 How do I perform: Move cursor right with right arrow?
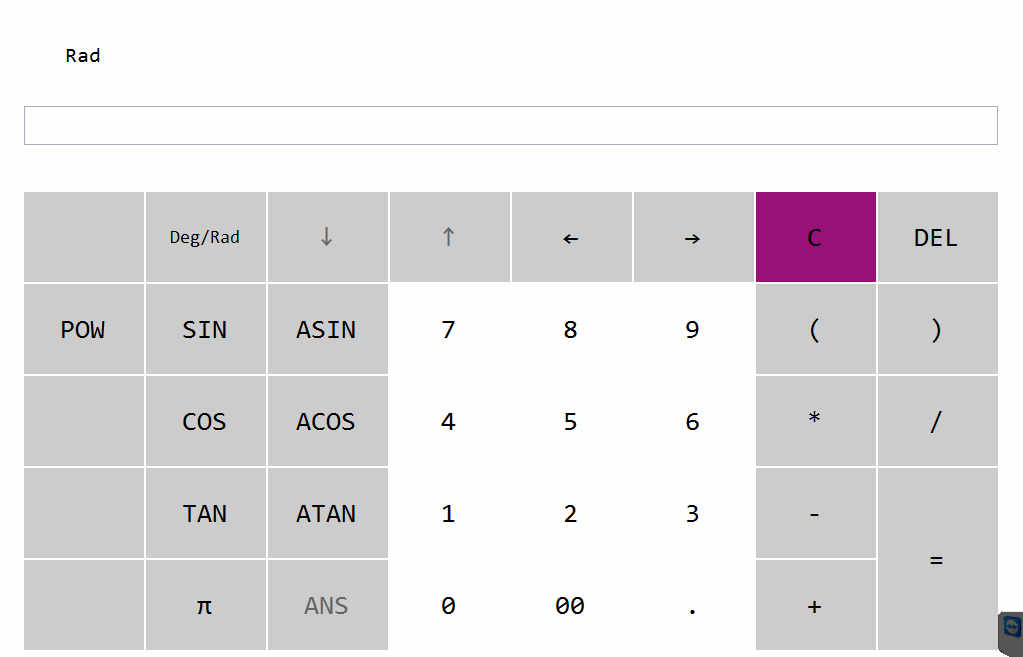coord(692,238)
